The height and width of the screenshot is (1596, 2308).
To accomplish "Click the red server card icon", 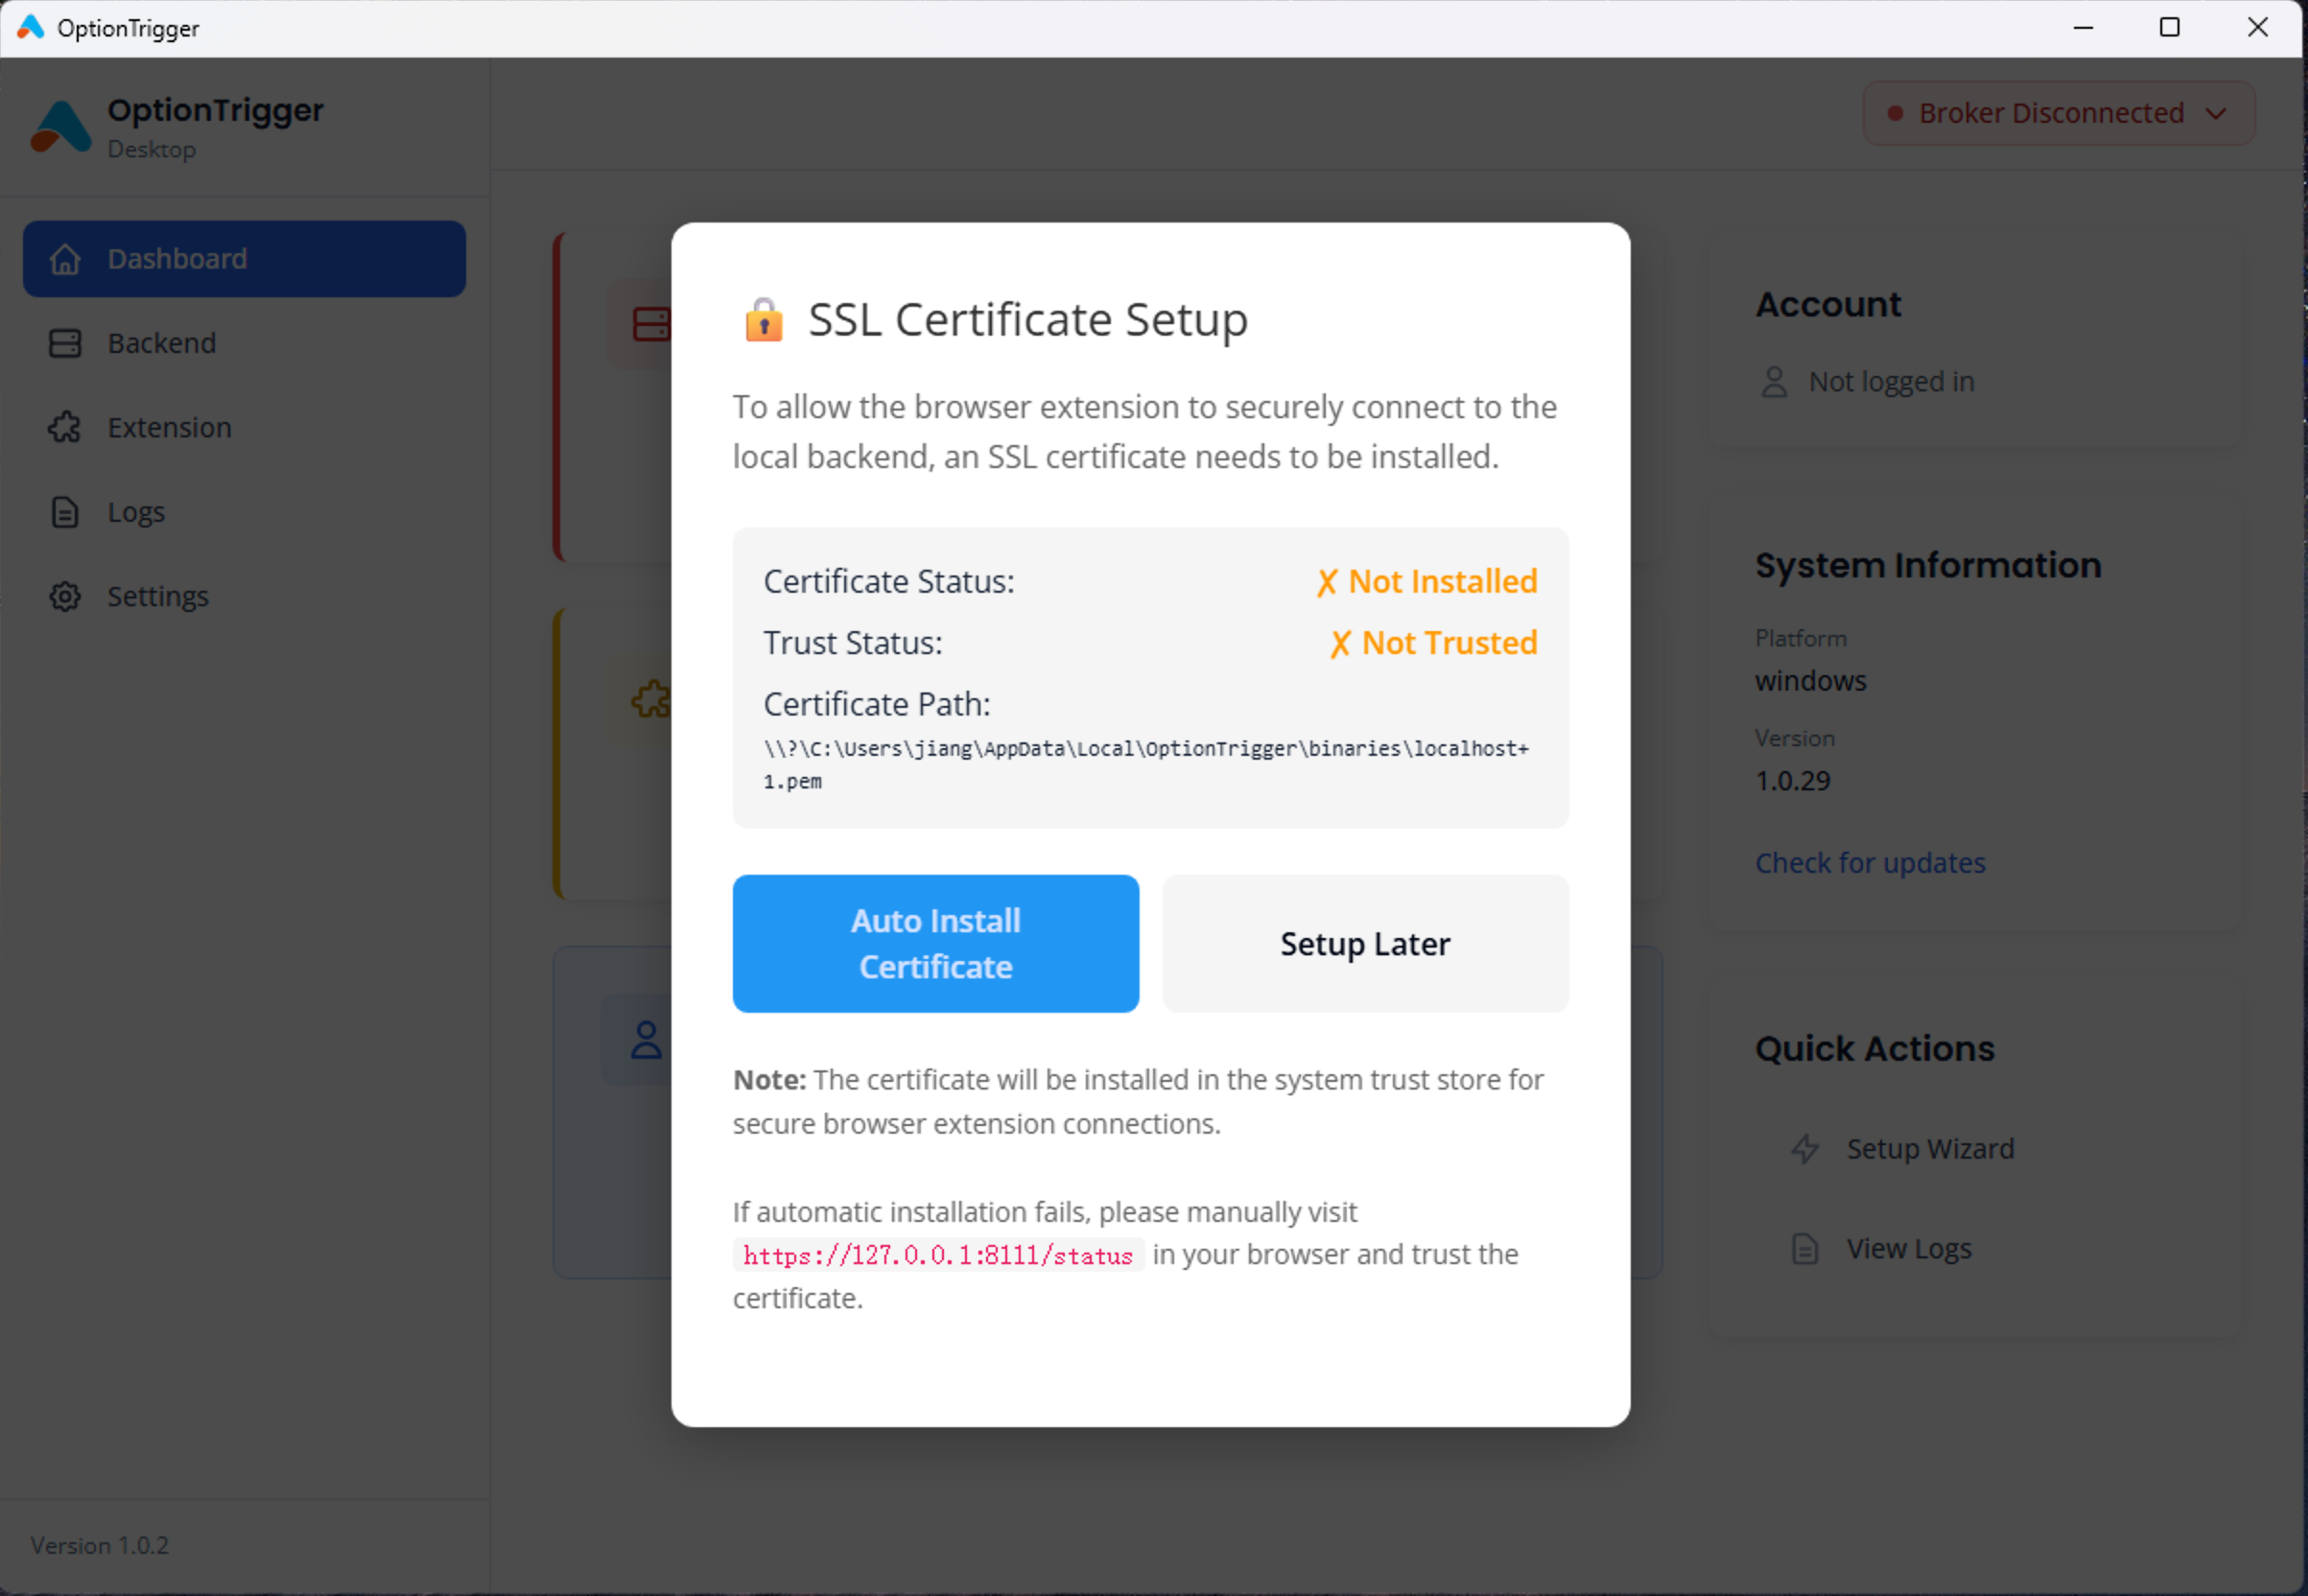I will click(x=650, y=324).
